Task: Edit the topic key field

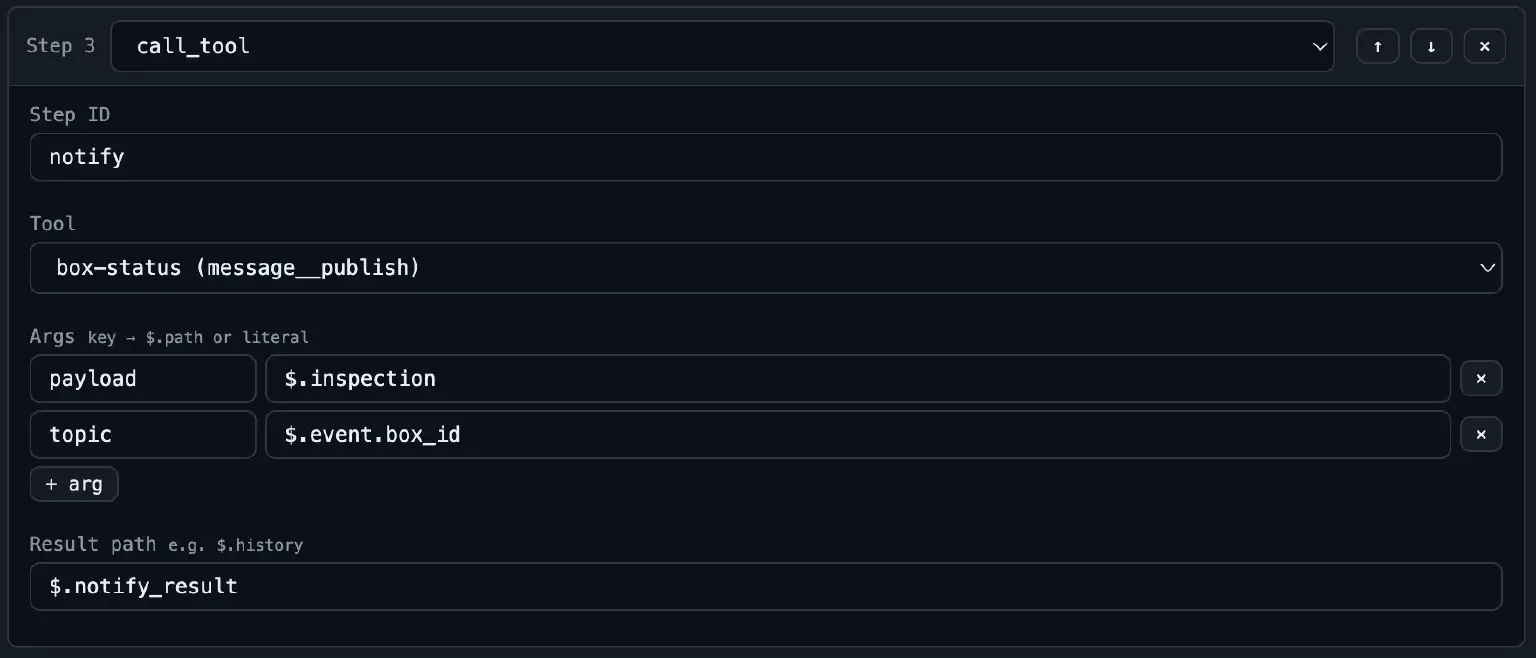Action: (143, 435)
